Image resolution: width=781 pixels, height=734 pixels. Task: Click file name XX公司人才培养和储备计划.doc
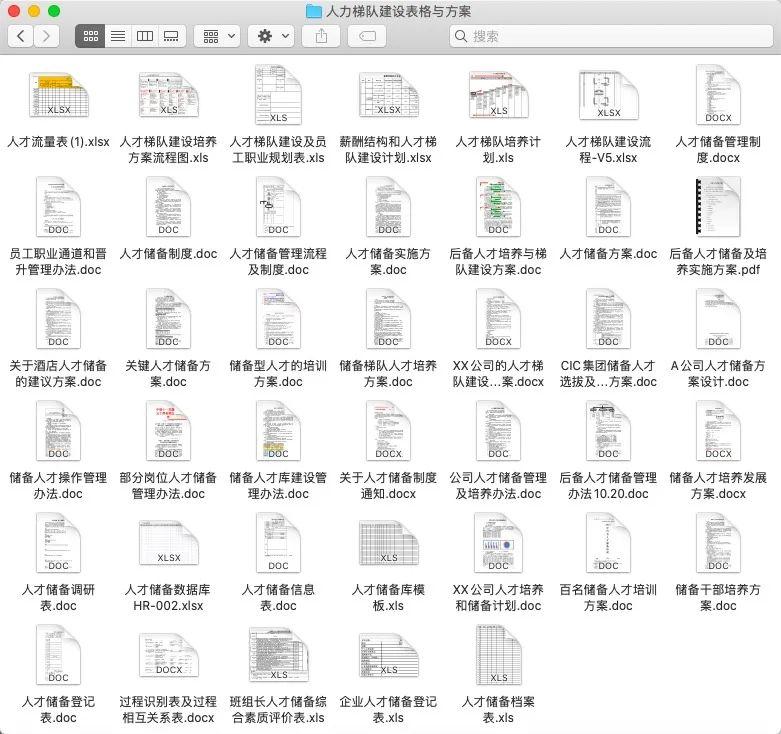pos(498,598)
